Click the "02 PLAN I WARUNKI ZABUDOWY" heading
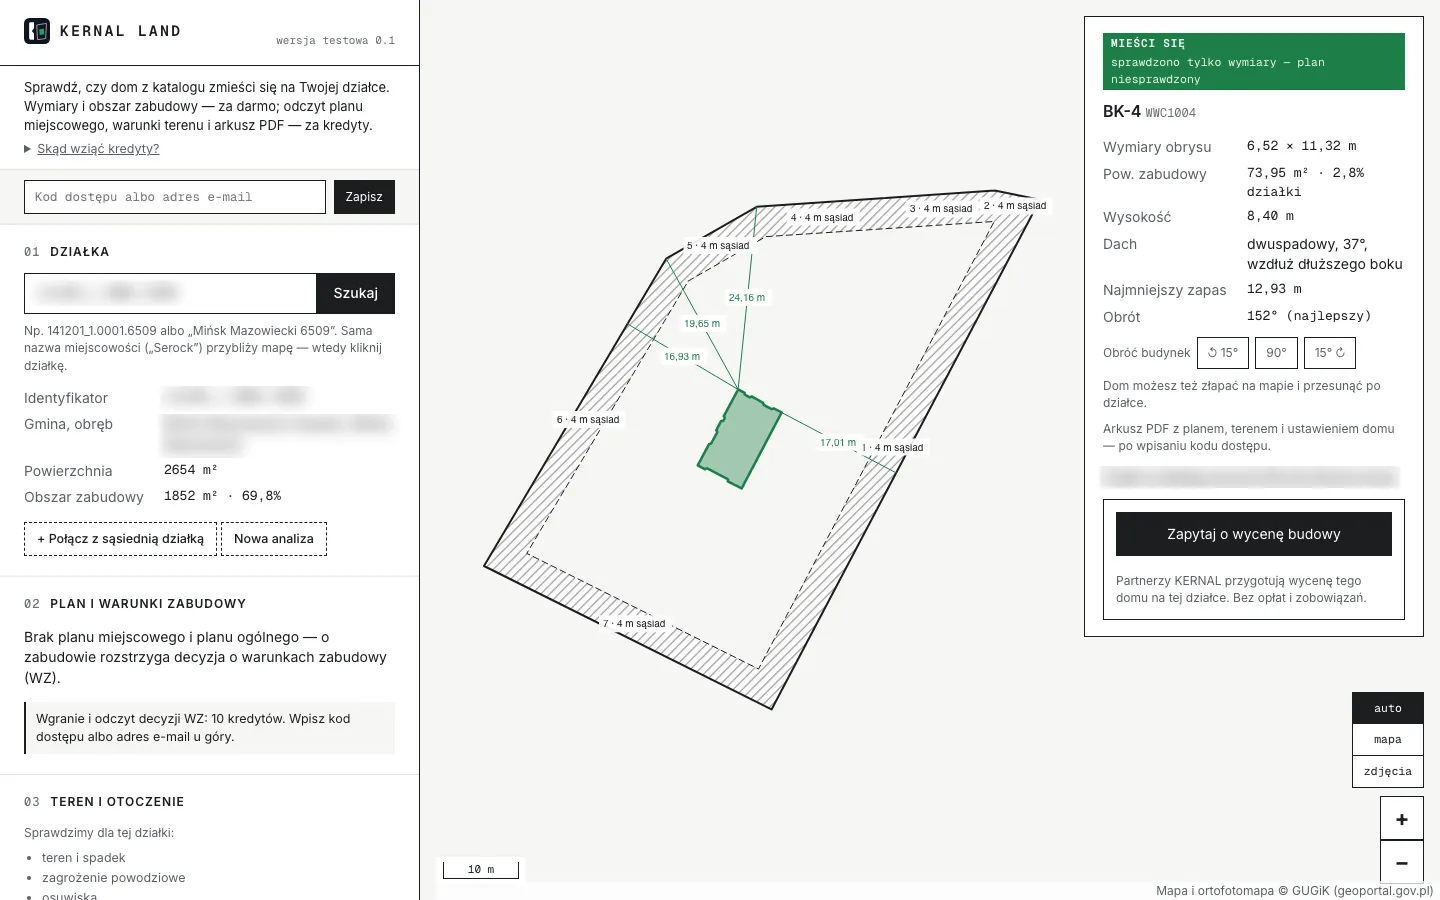Image resolution: width=1440 pixels, height=900 pixels. tap(135, 604)
